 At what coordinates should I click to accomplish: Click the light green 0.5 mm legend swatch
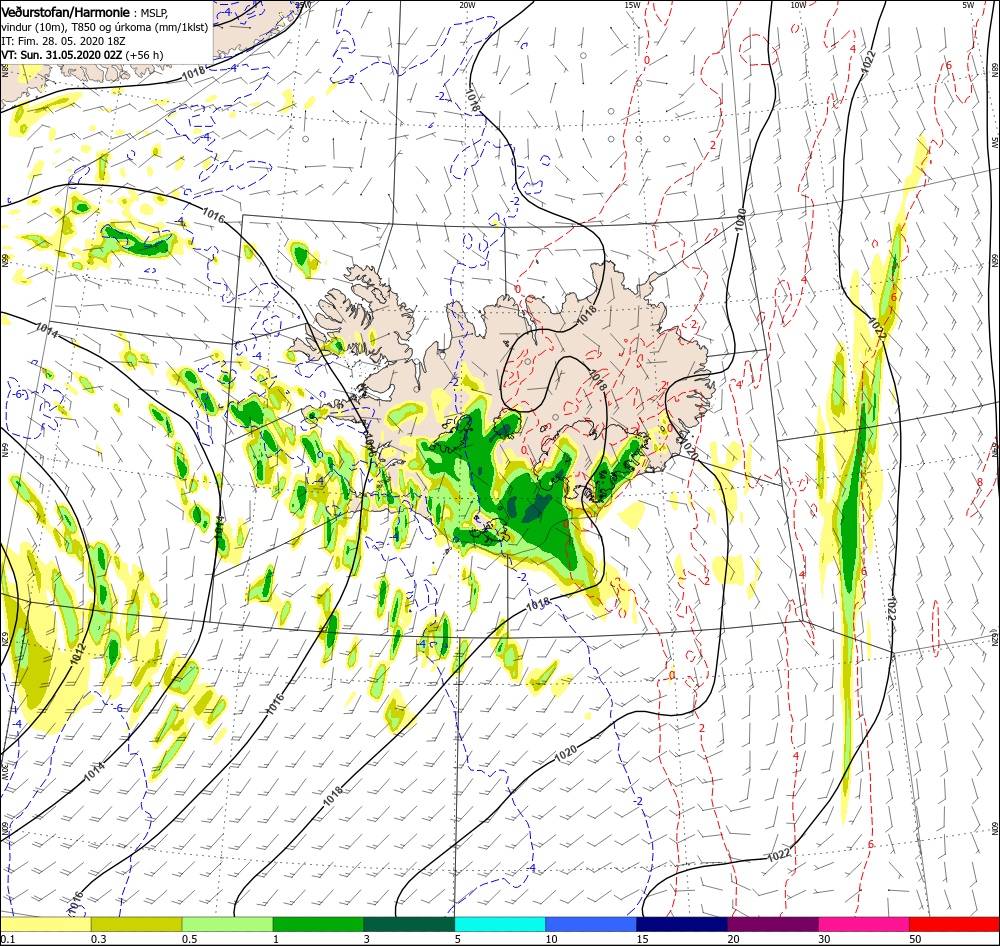[227, 924]
